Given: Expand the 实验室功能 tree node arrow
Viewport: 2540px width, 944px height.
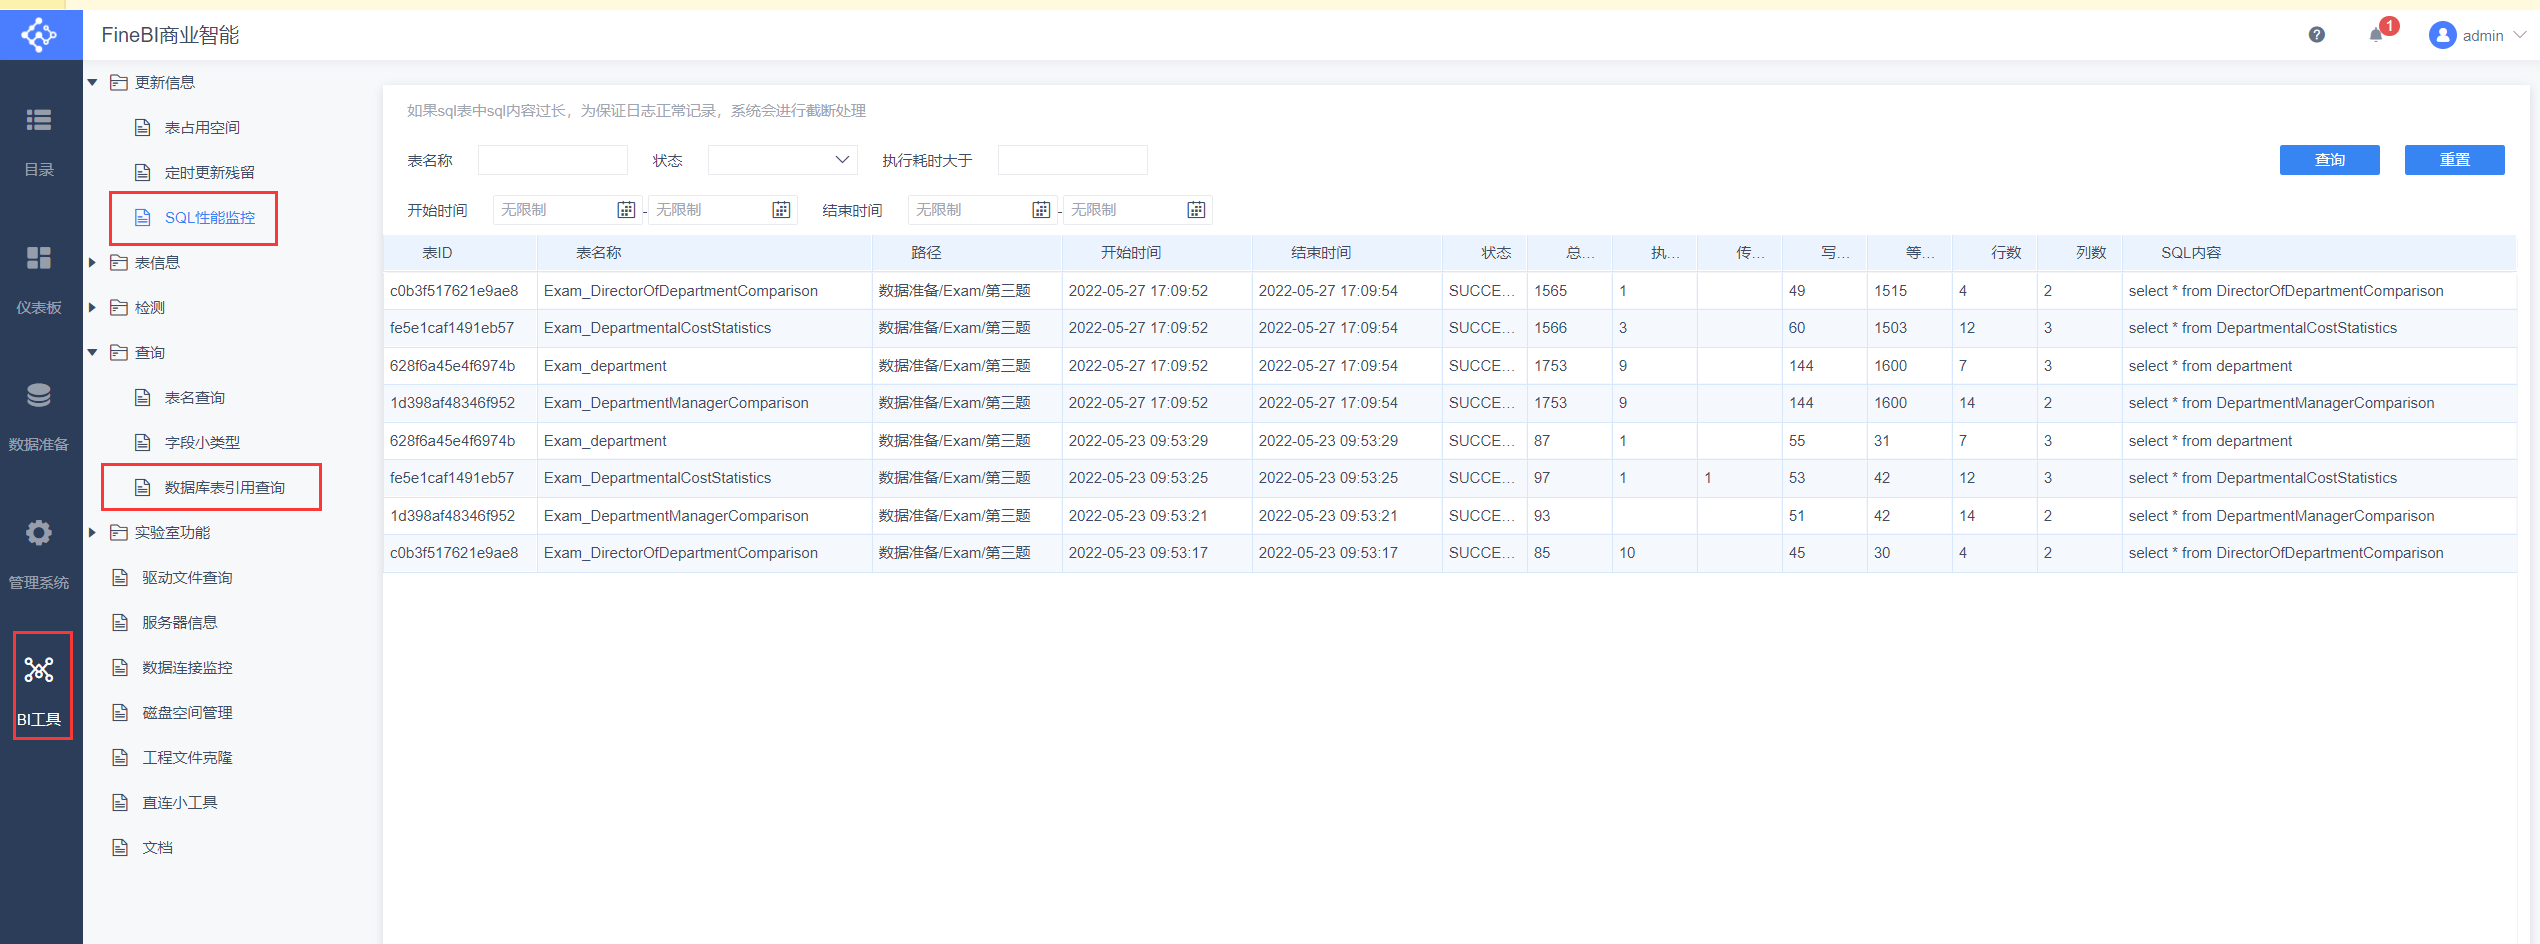Looking at the screenshot, I should (92, 532).
